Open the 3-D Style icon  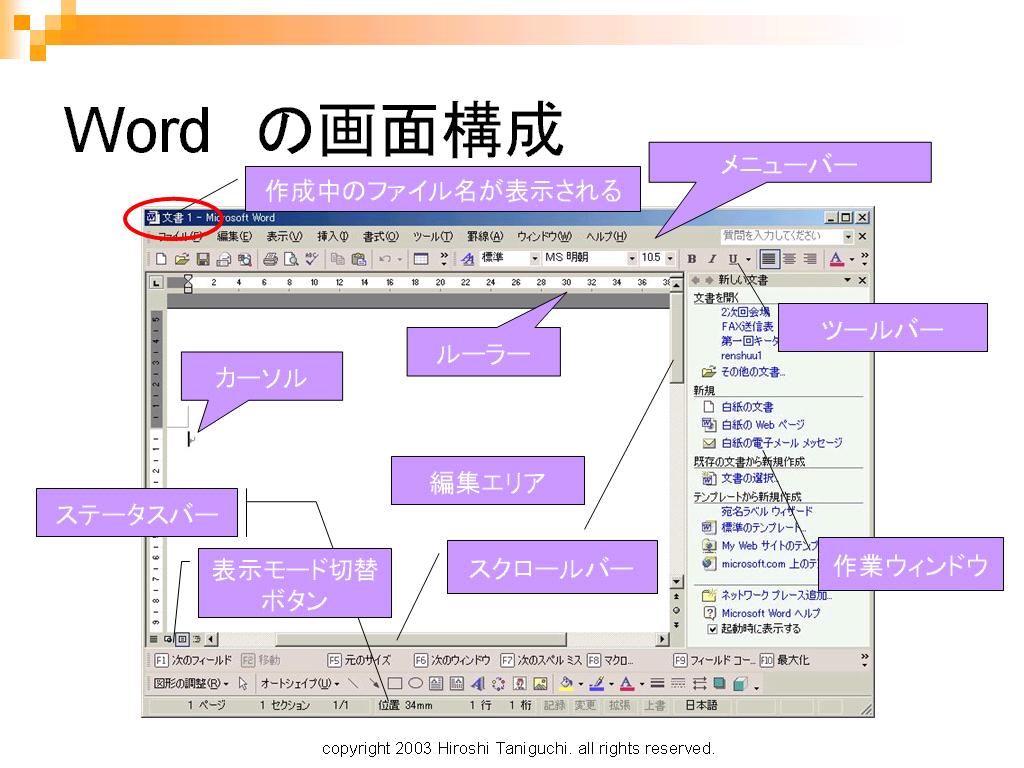pyautogui.click(x=740, y=683)
